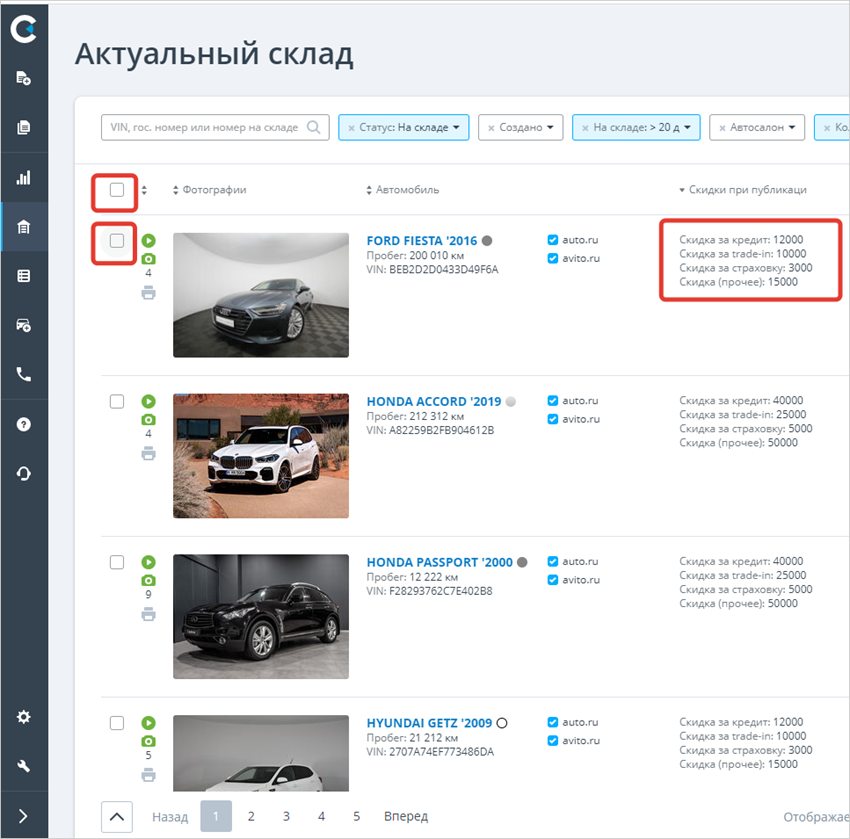
Task: Click the print icon for Ford Fiesta
Action: (149, 293)
